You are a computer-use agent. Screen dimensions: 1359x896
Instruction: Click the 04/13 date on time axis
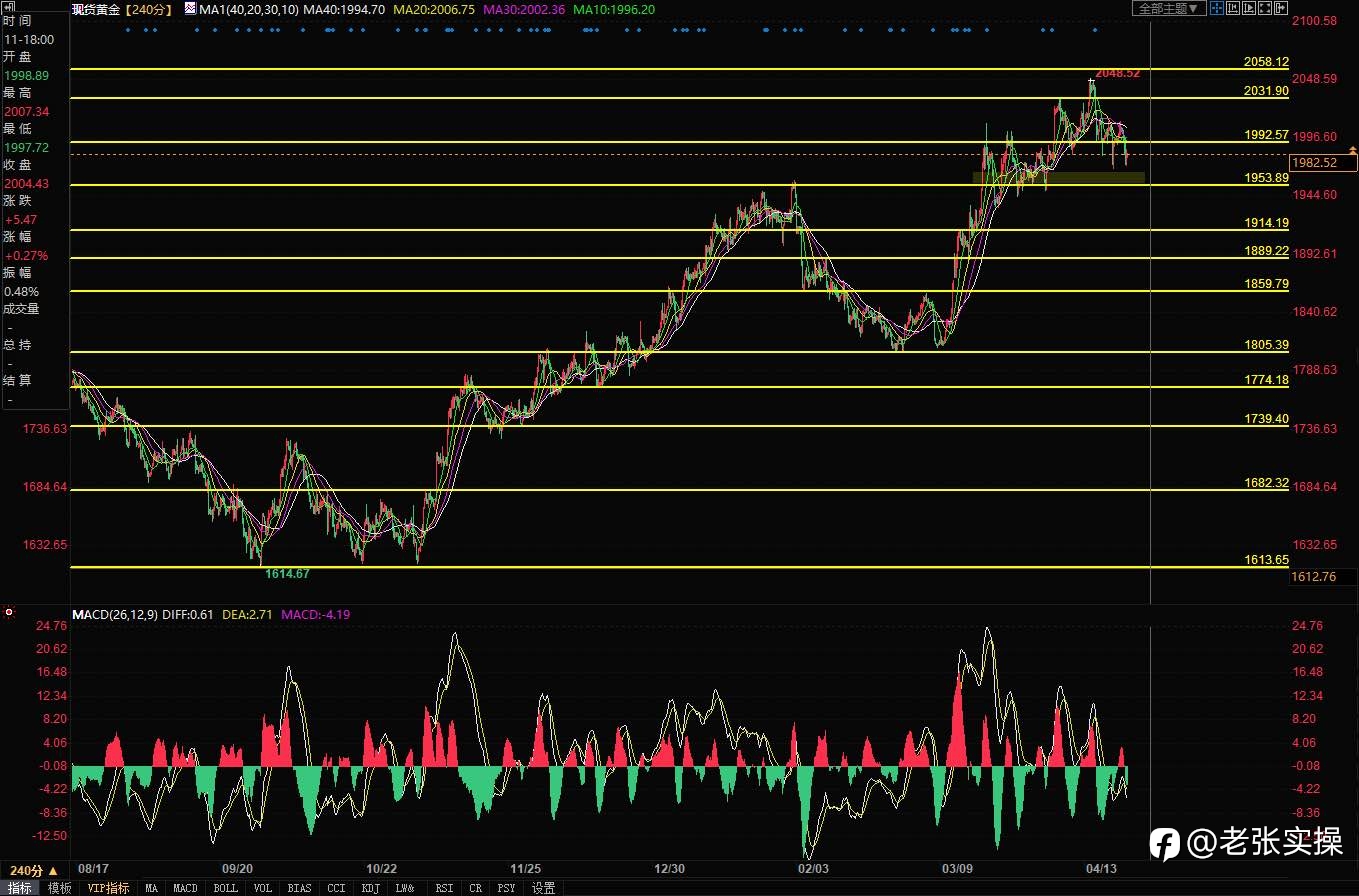(1101, 868)
